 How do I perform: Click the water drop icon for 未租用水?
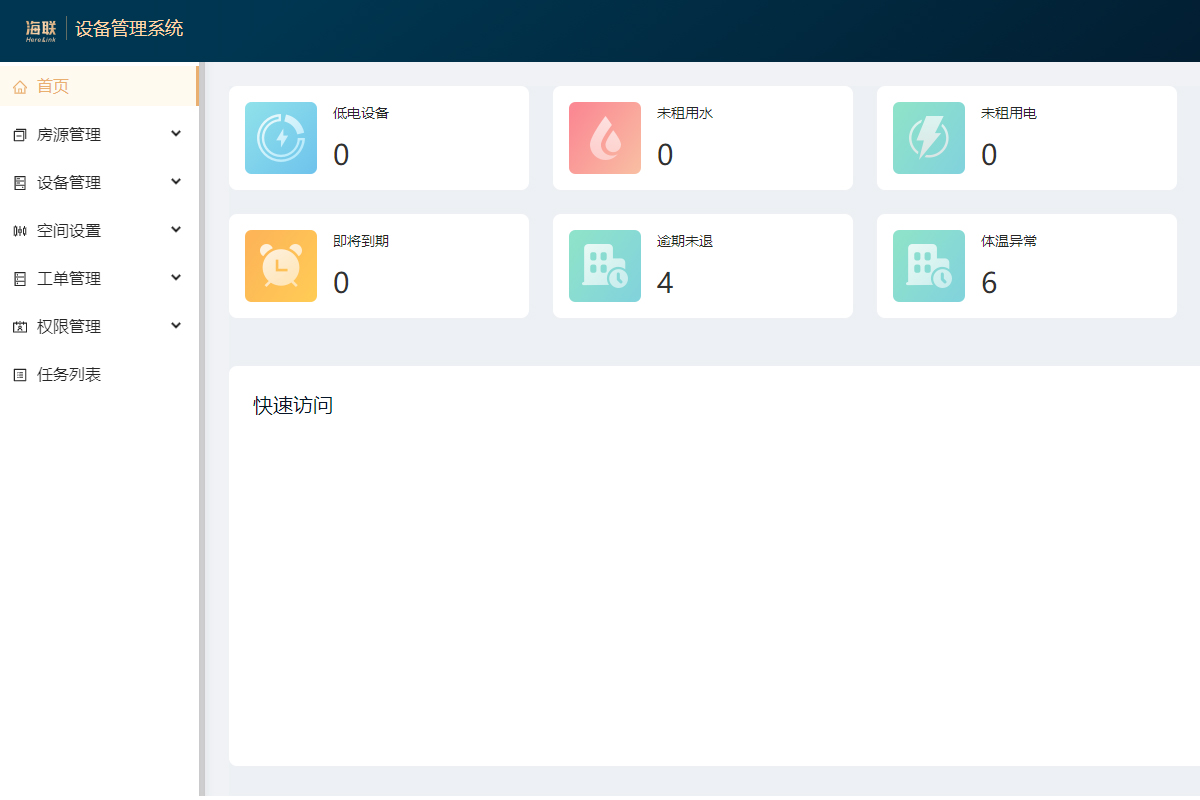point(605,138)
